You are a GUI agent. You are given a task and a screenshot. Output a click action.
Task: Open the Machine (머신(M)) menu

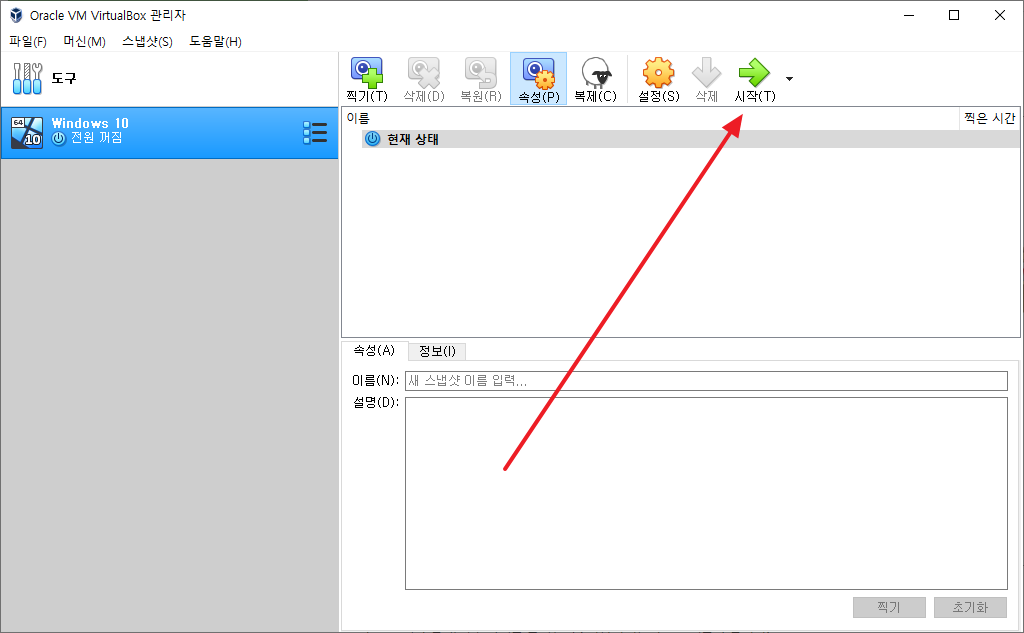pyautogui.click(x=84, y=42)
